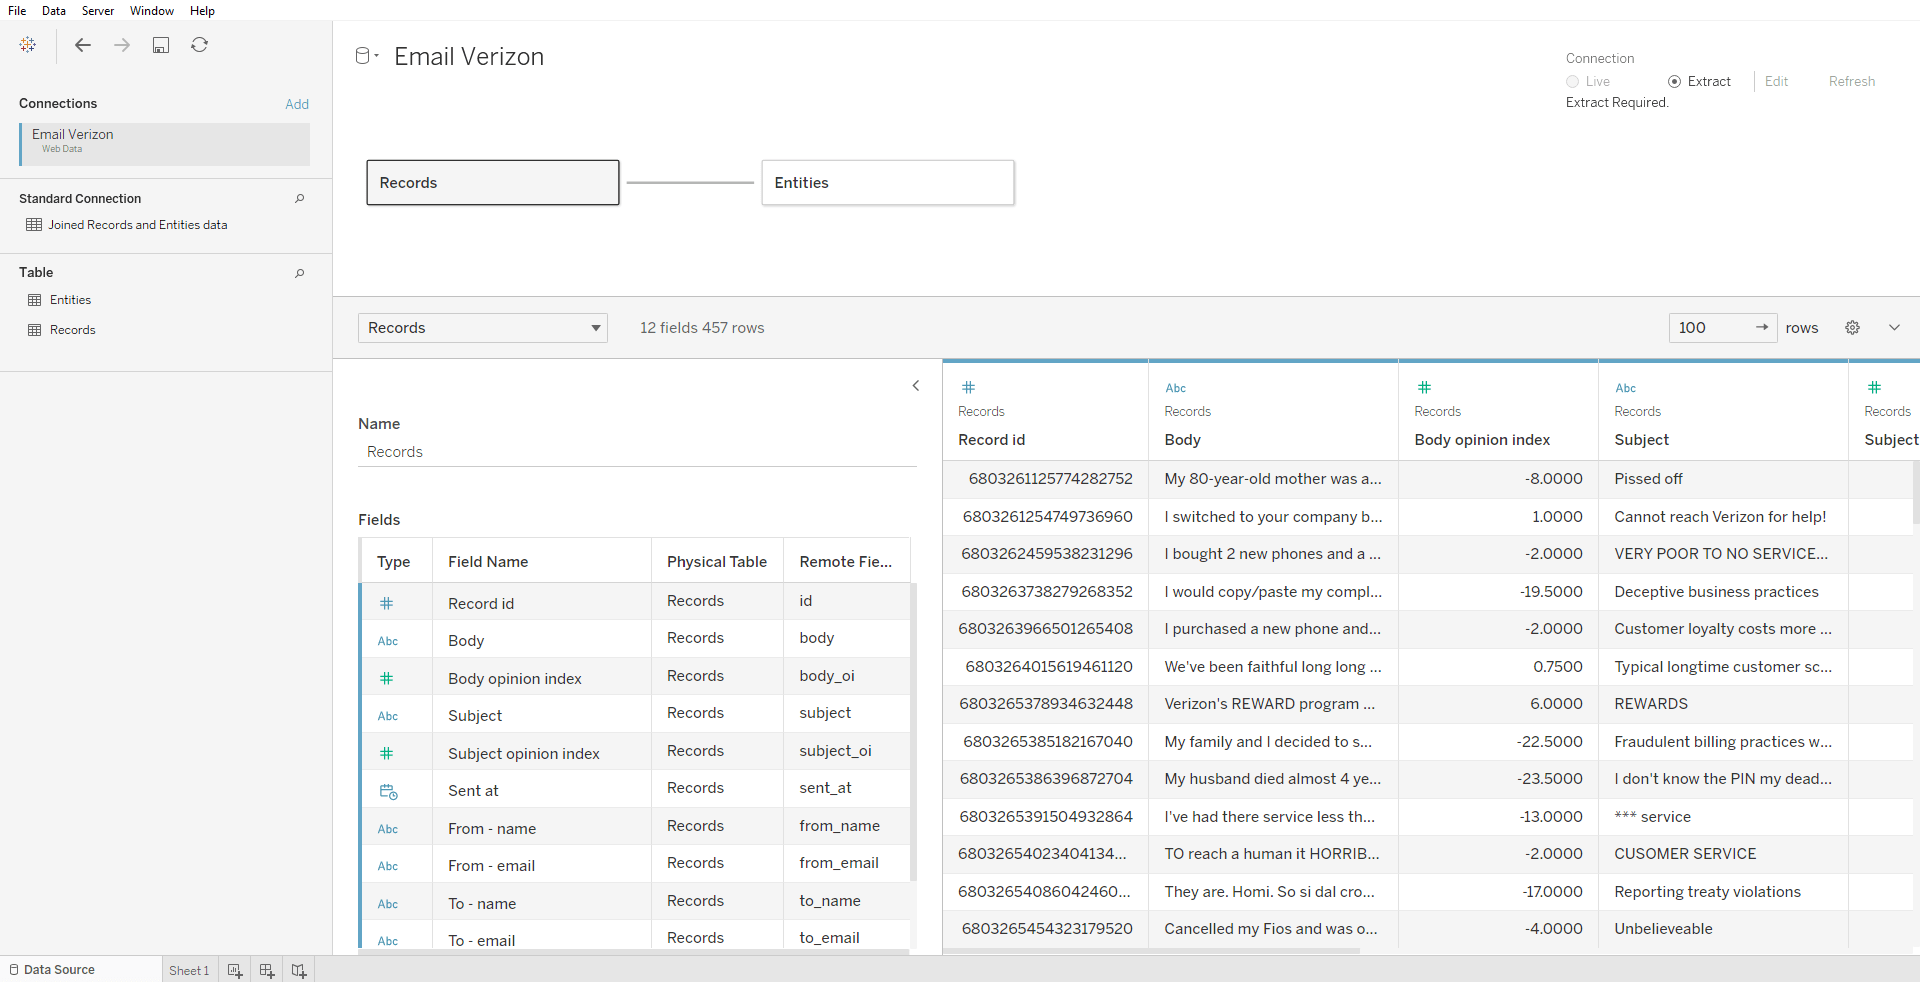Click number type icon on Body opinion index column

coord(1425,388)
